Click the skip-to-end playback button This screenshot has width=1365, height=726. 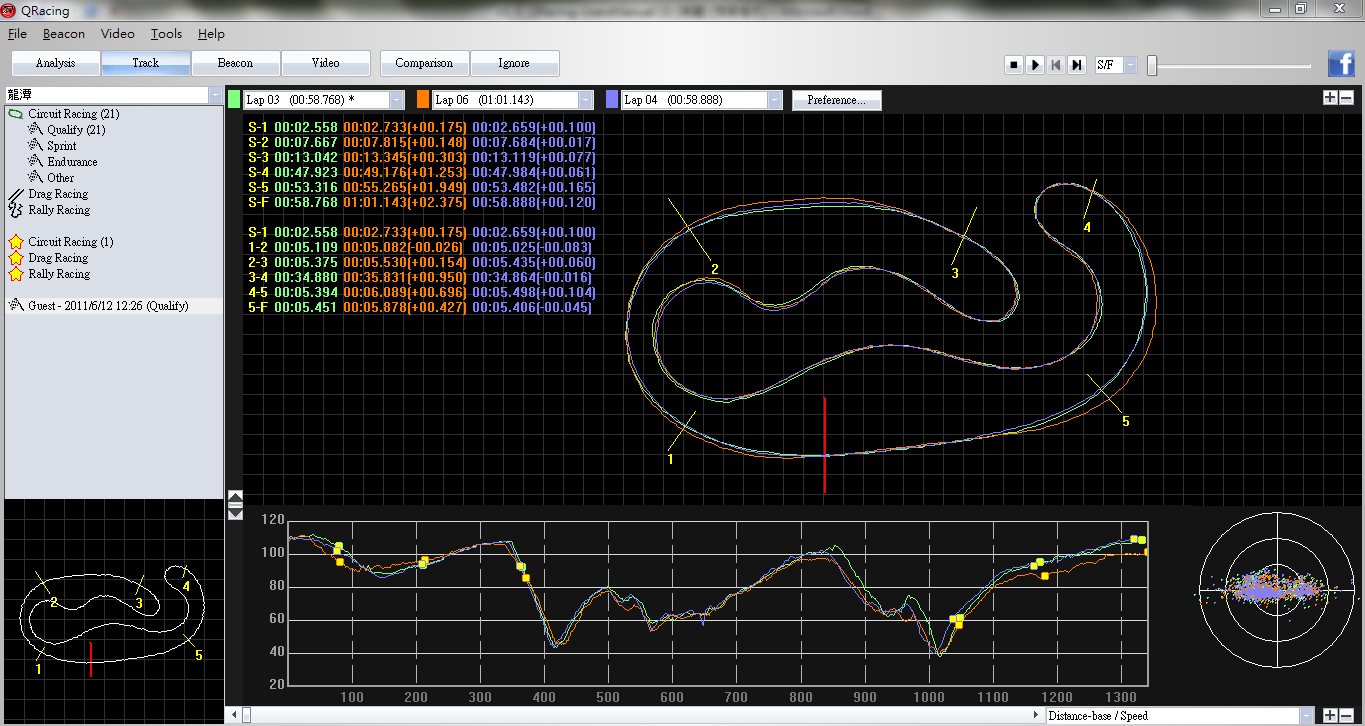[1077, 64]
